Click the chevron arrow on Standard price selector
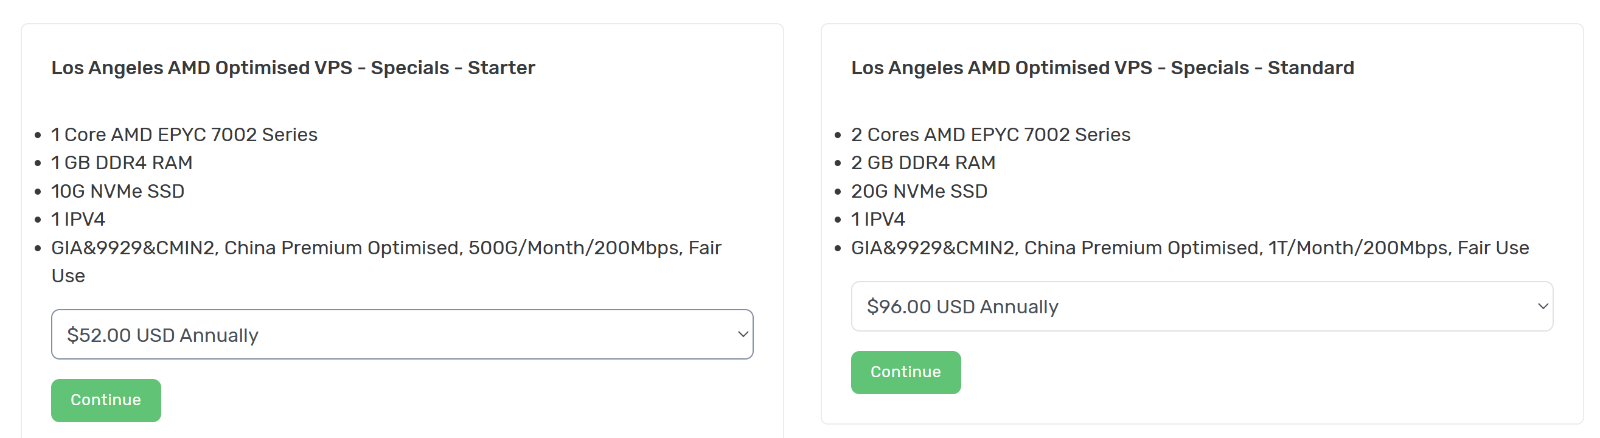 tap(1543, 306)
